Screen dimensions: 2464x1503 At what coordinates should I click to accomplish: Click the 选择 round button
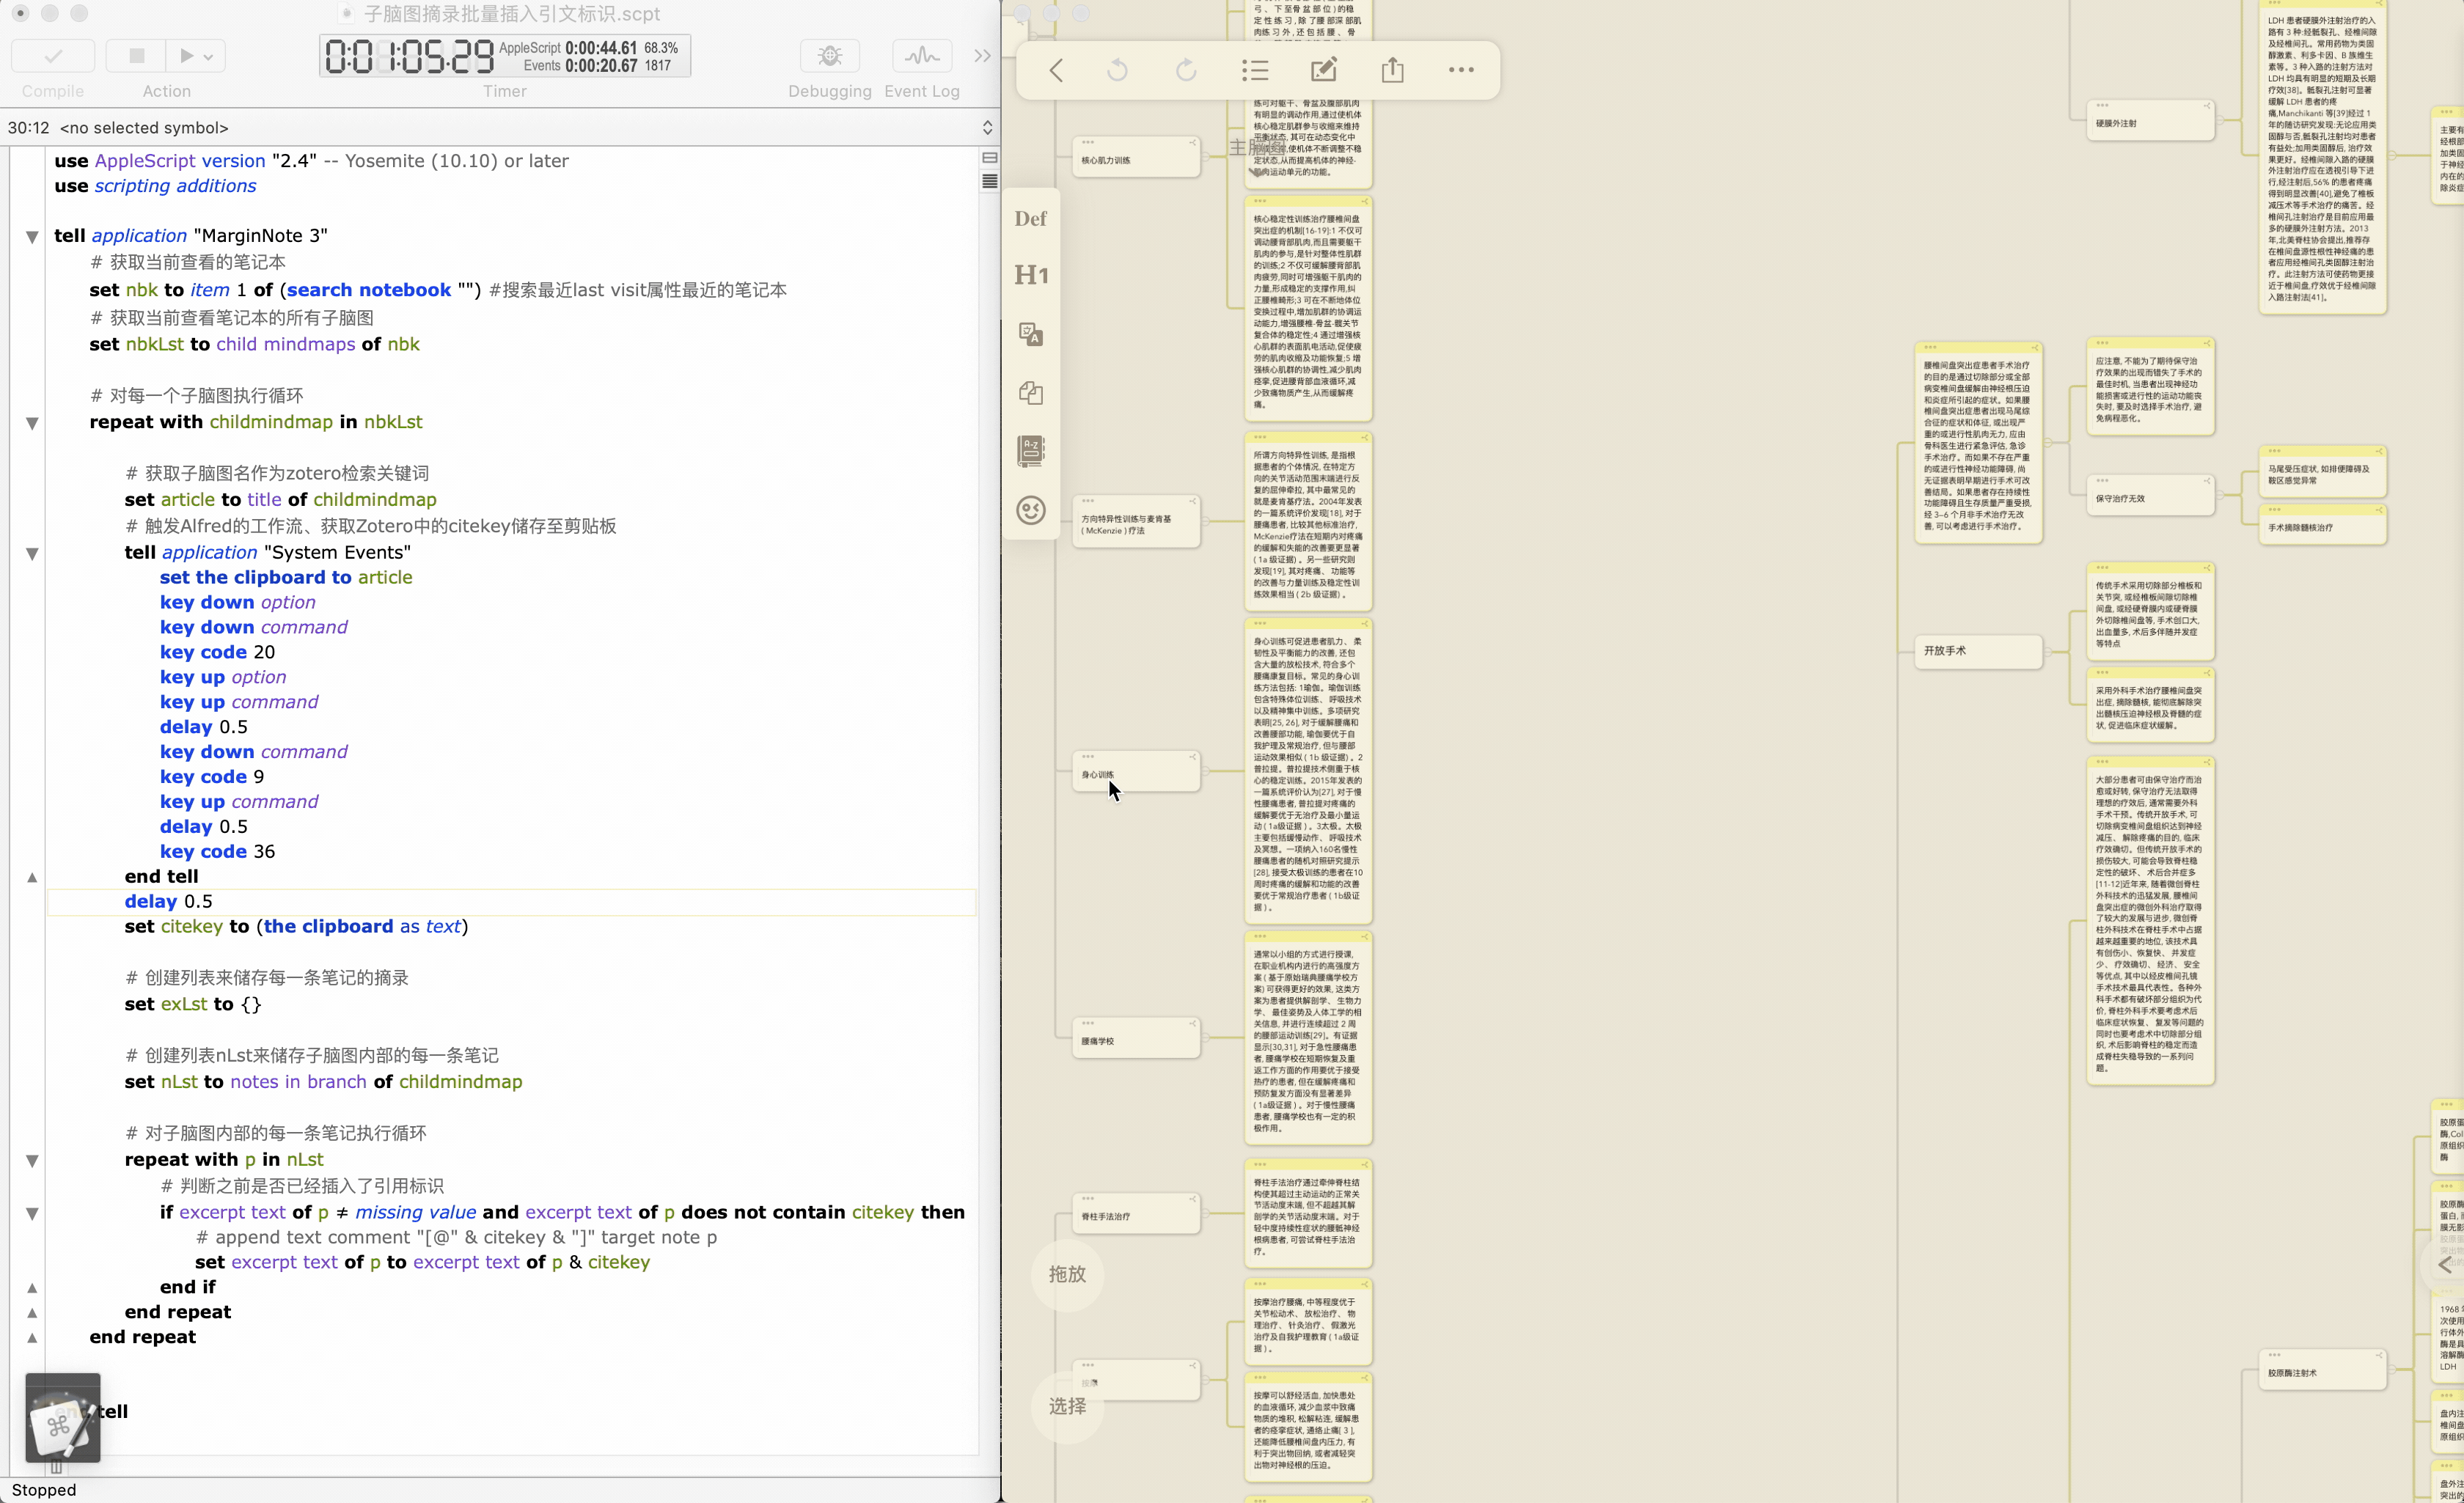(x=1067, y=1406)
